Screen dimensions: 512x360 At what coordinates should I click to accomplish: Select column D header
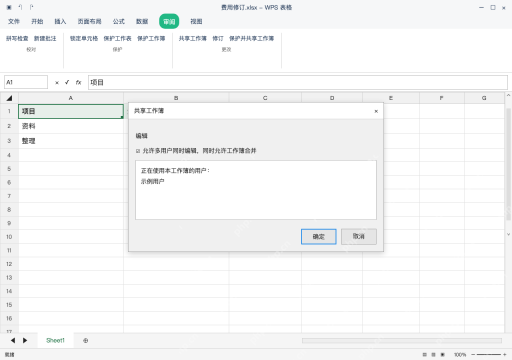332,98
